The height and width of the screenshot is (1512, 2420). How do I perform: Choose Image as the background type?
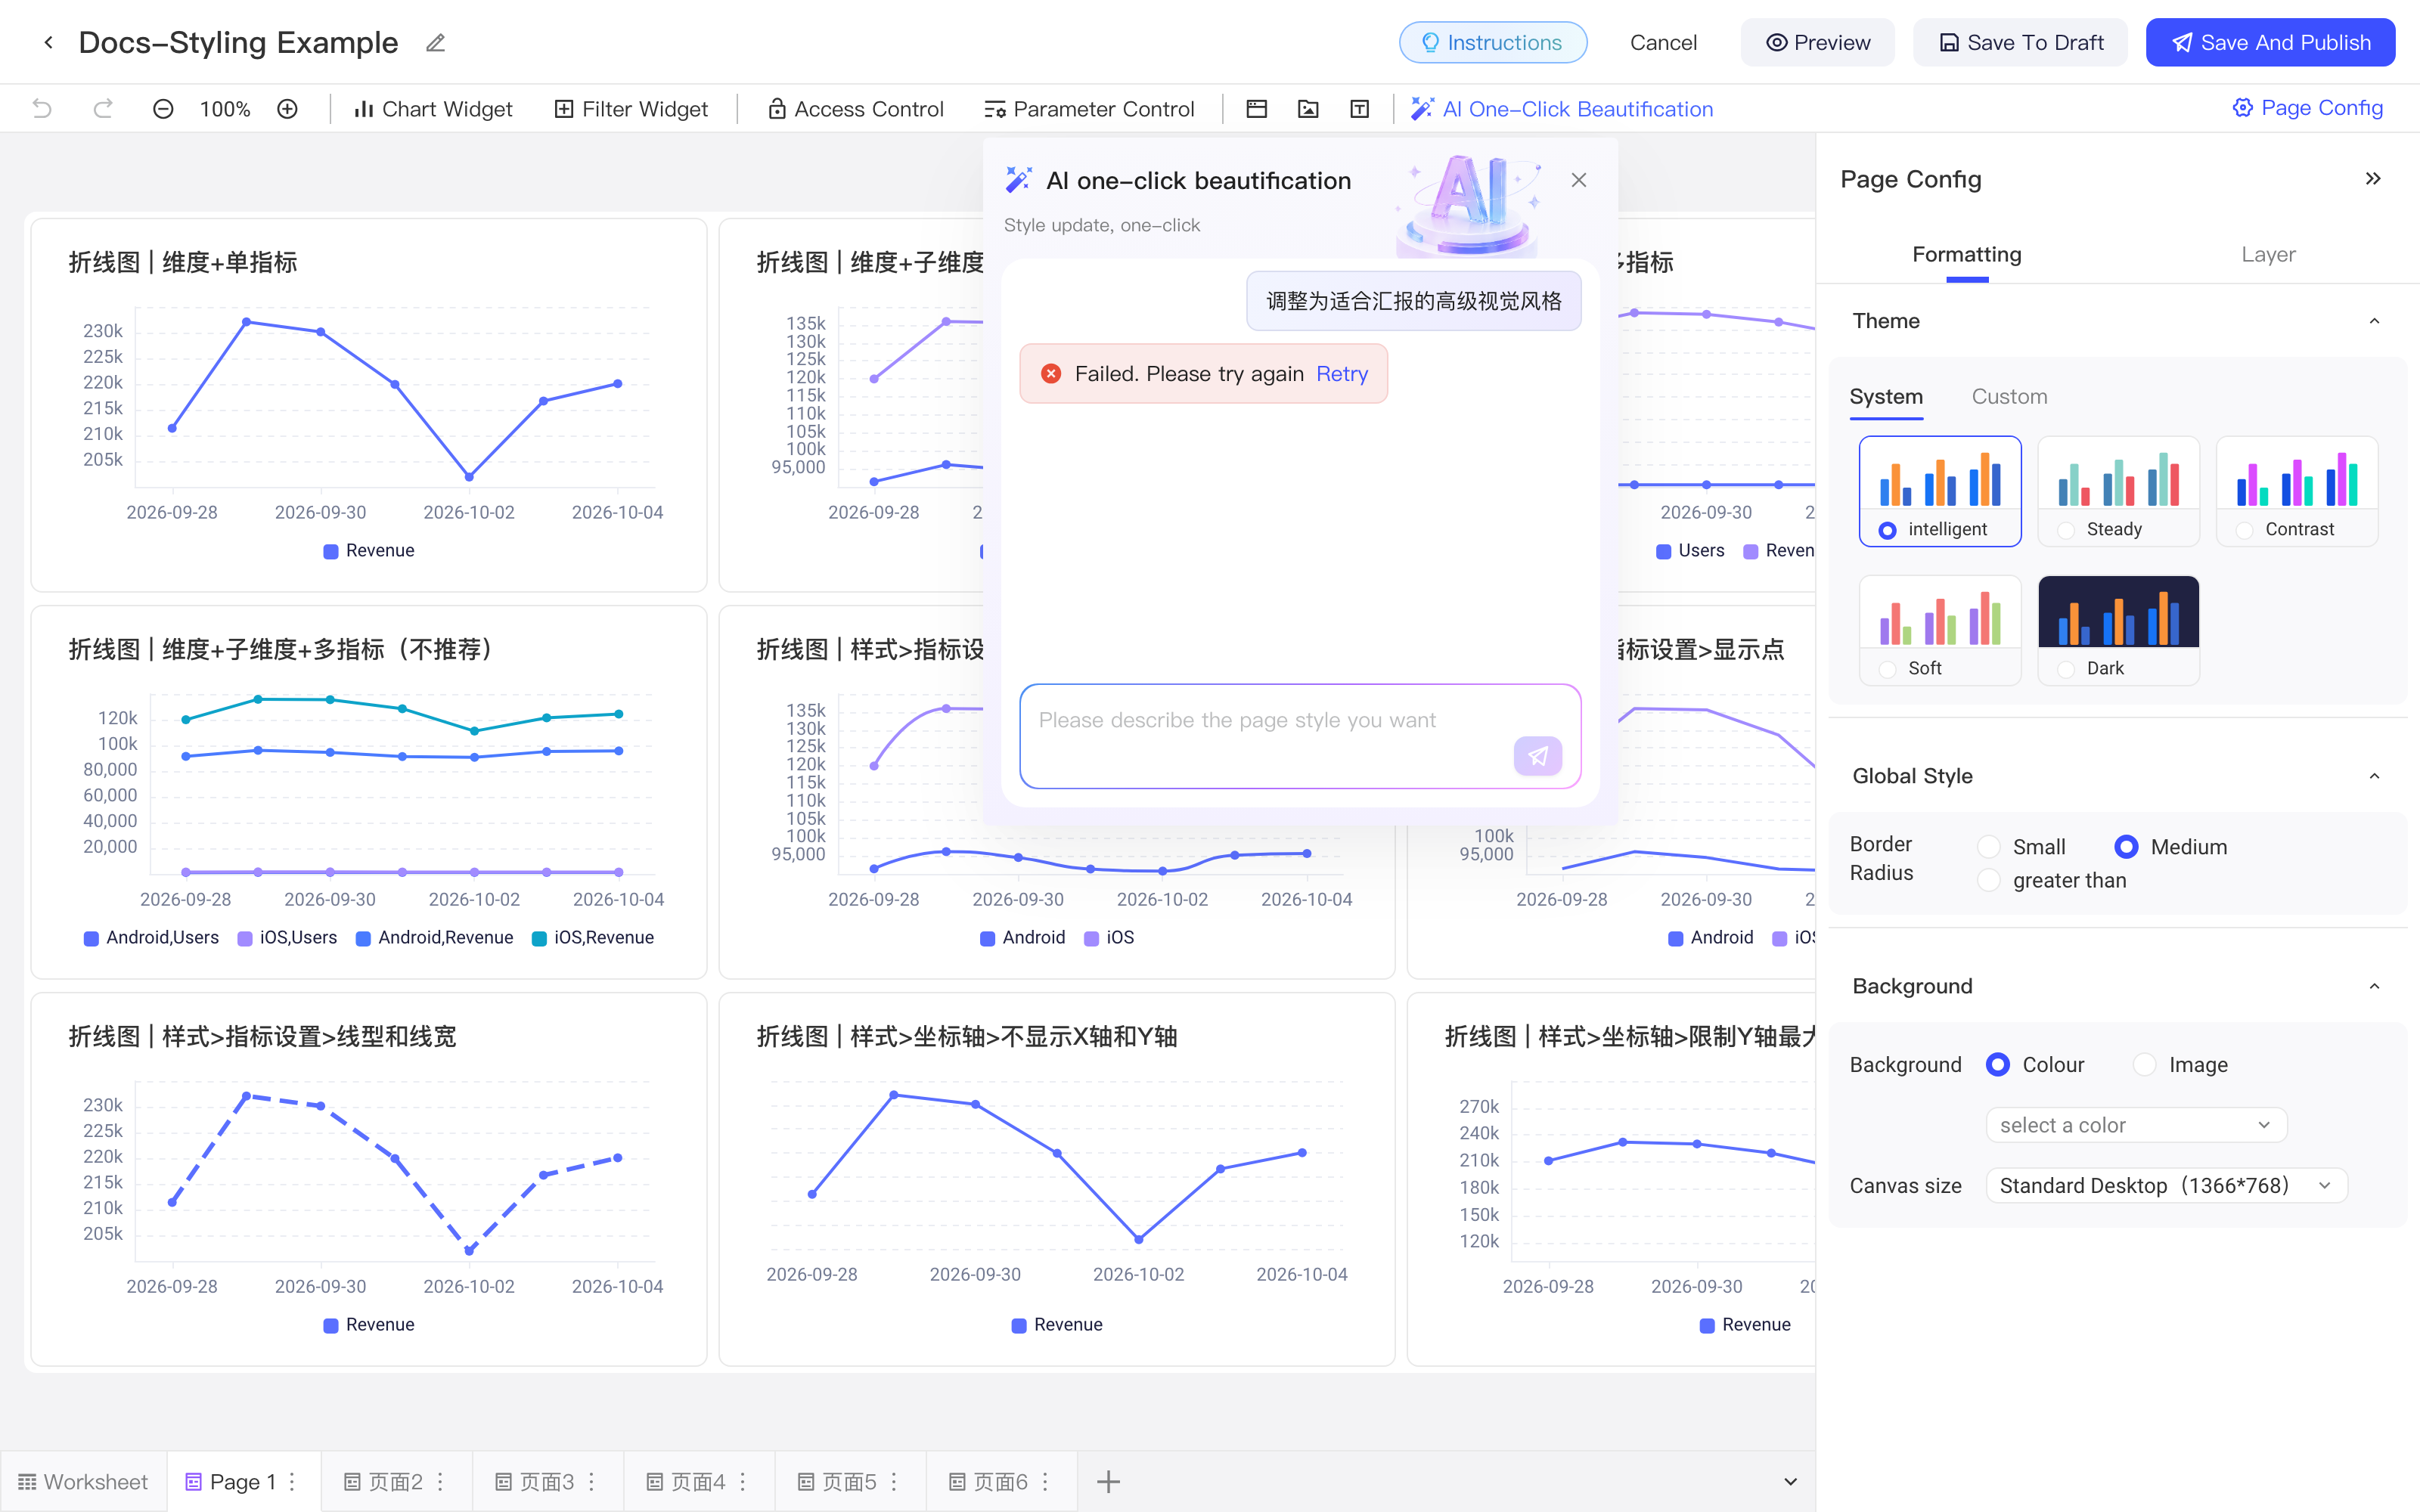point(2145,1065)
